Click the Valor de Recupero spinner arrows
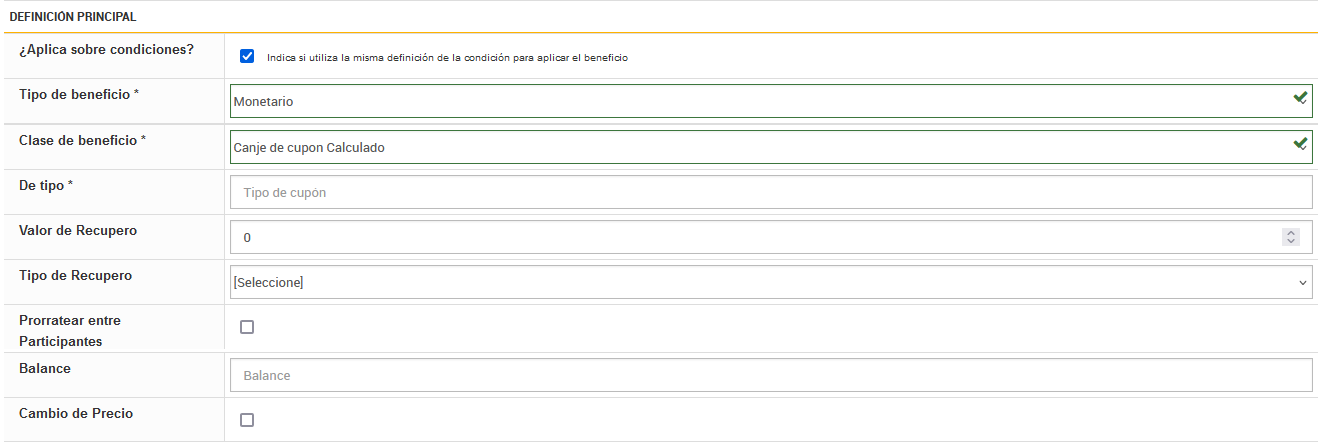 click(x=1291, y=237)
